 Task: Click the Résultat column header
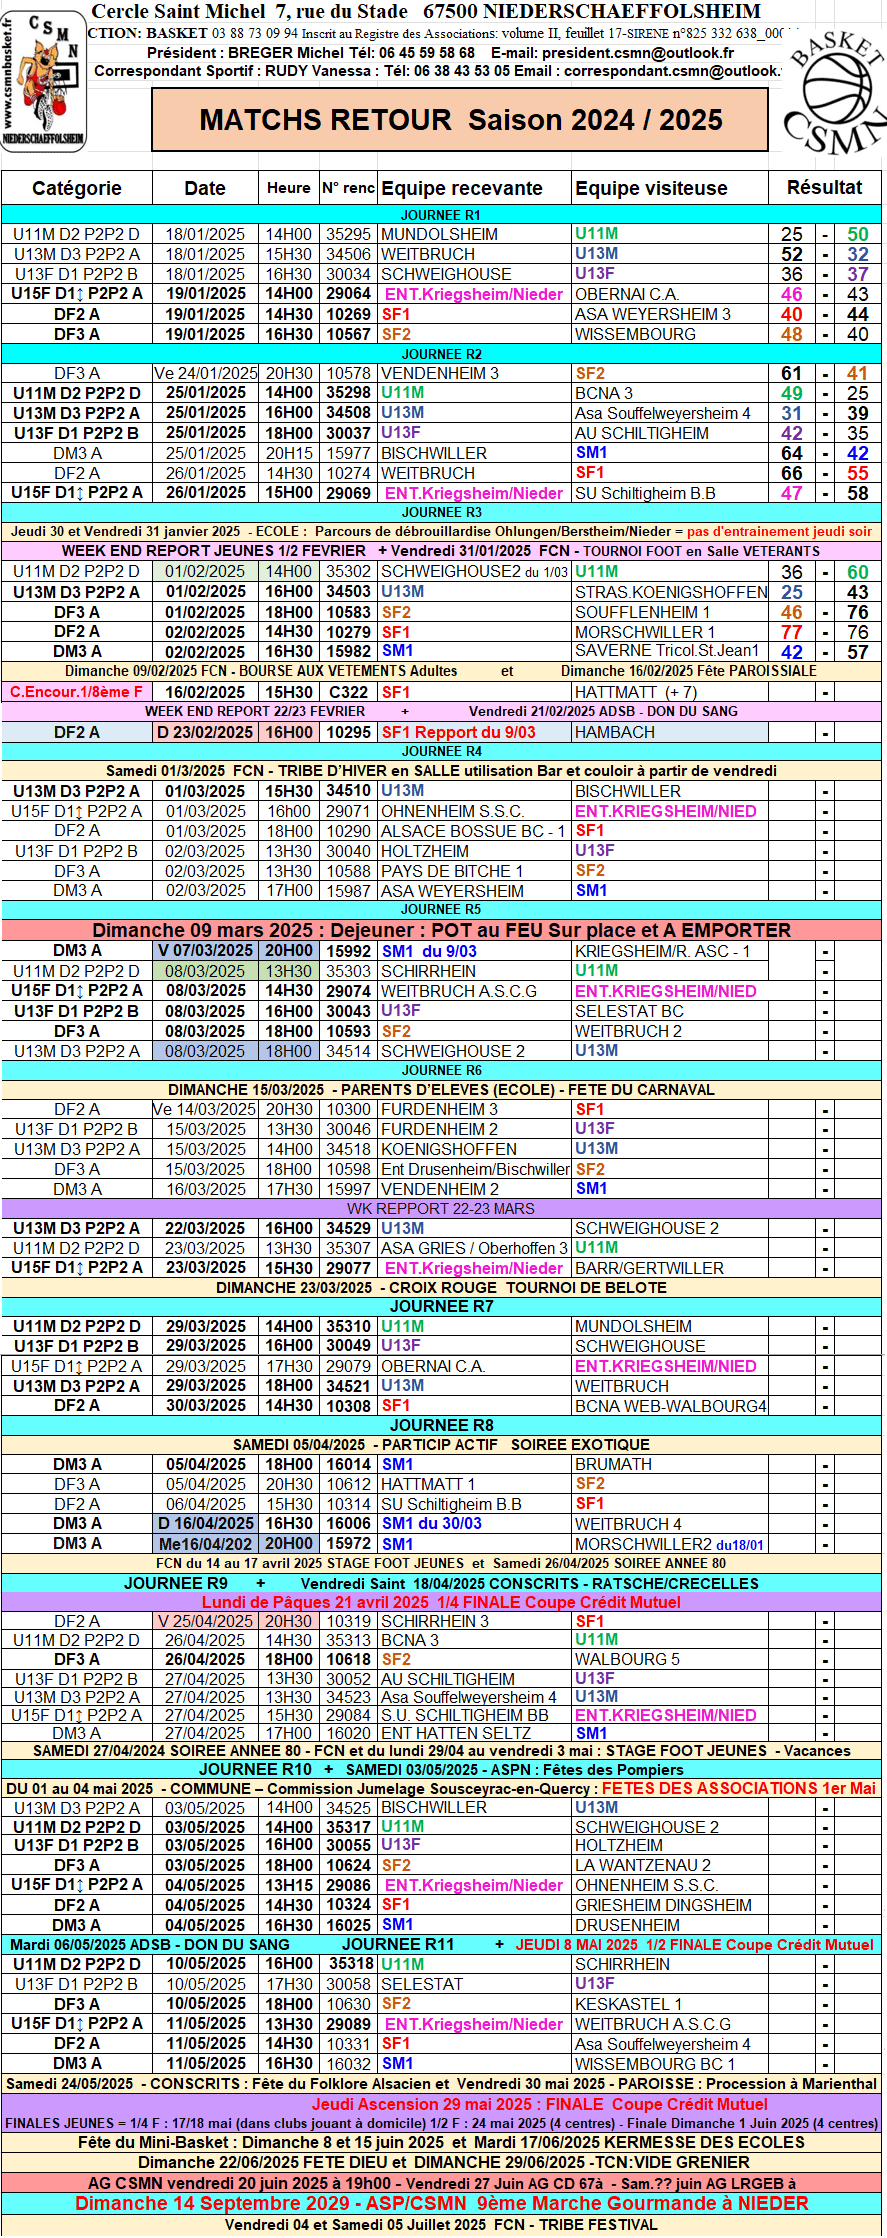[825, 188]
